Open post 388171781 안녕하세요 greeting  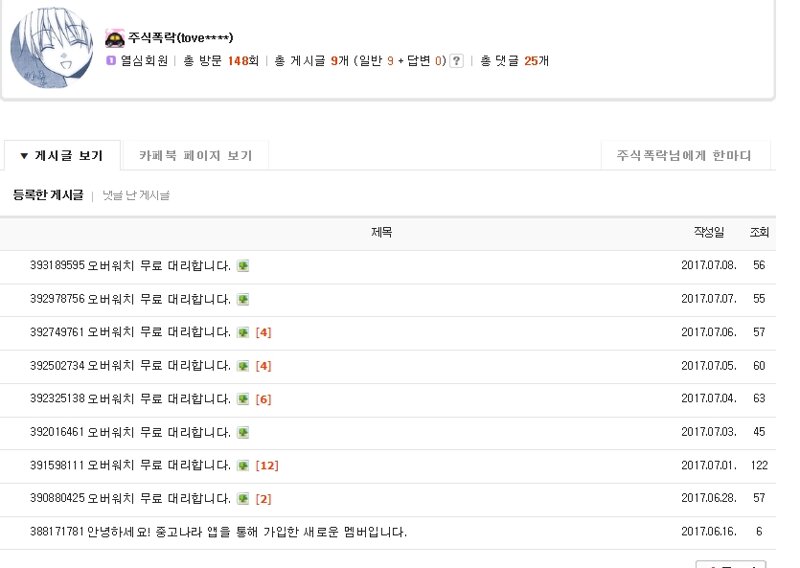point(218,532)
